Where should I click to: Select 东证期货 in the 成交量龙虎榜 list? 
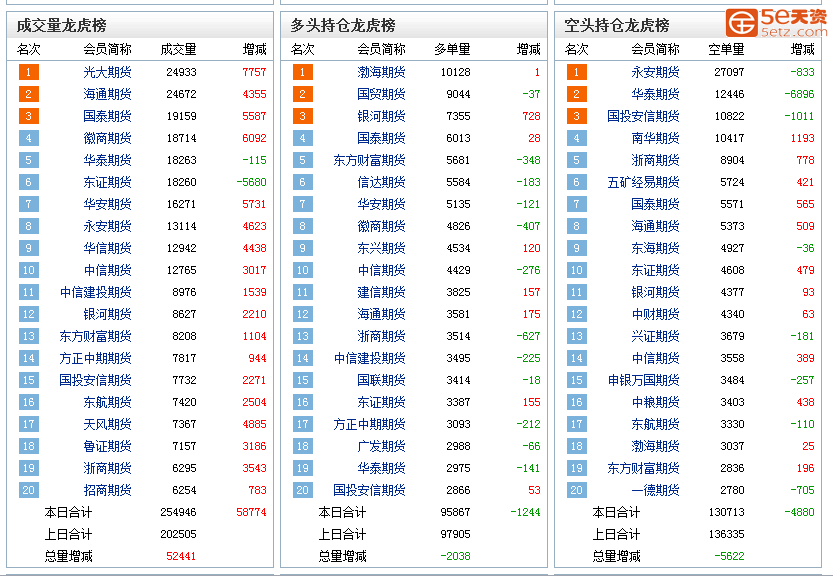click(x=107, y=182)
